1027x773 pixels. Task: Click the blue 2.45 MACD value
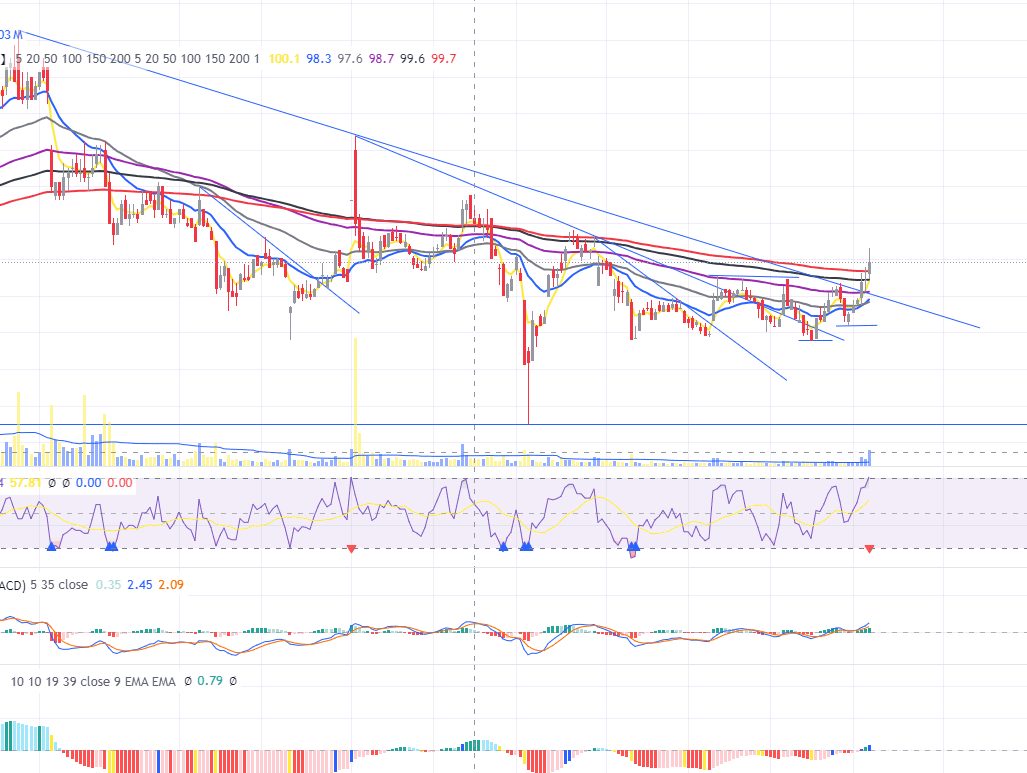point(140,584)
